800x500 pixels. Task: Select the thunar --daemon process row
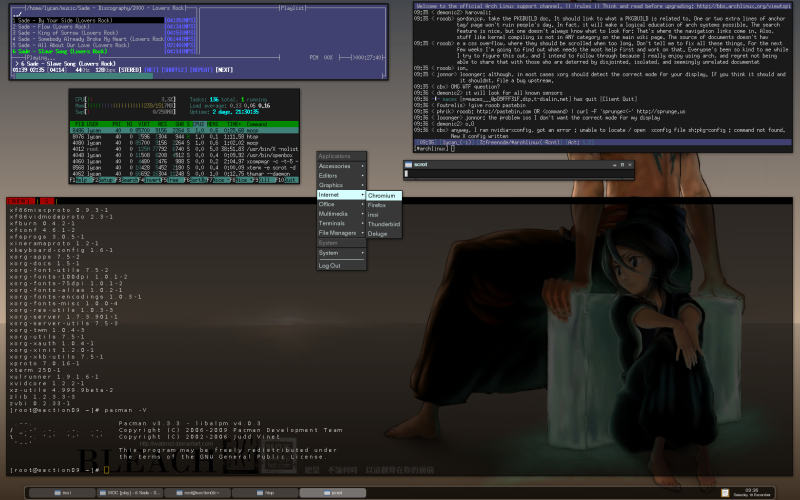(x=184, y=173)
